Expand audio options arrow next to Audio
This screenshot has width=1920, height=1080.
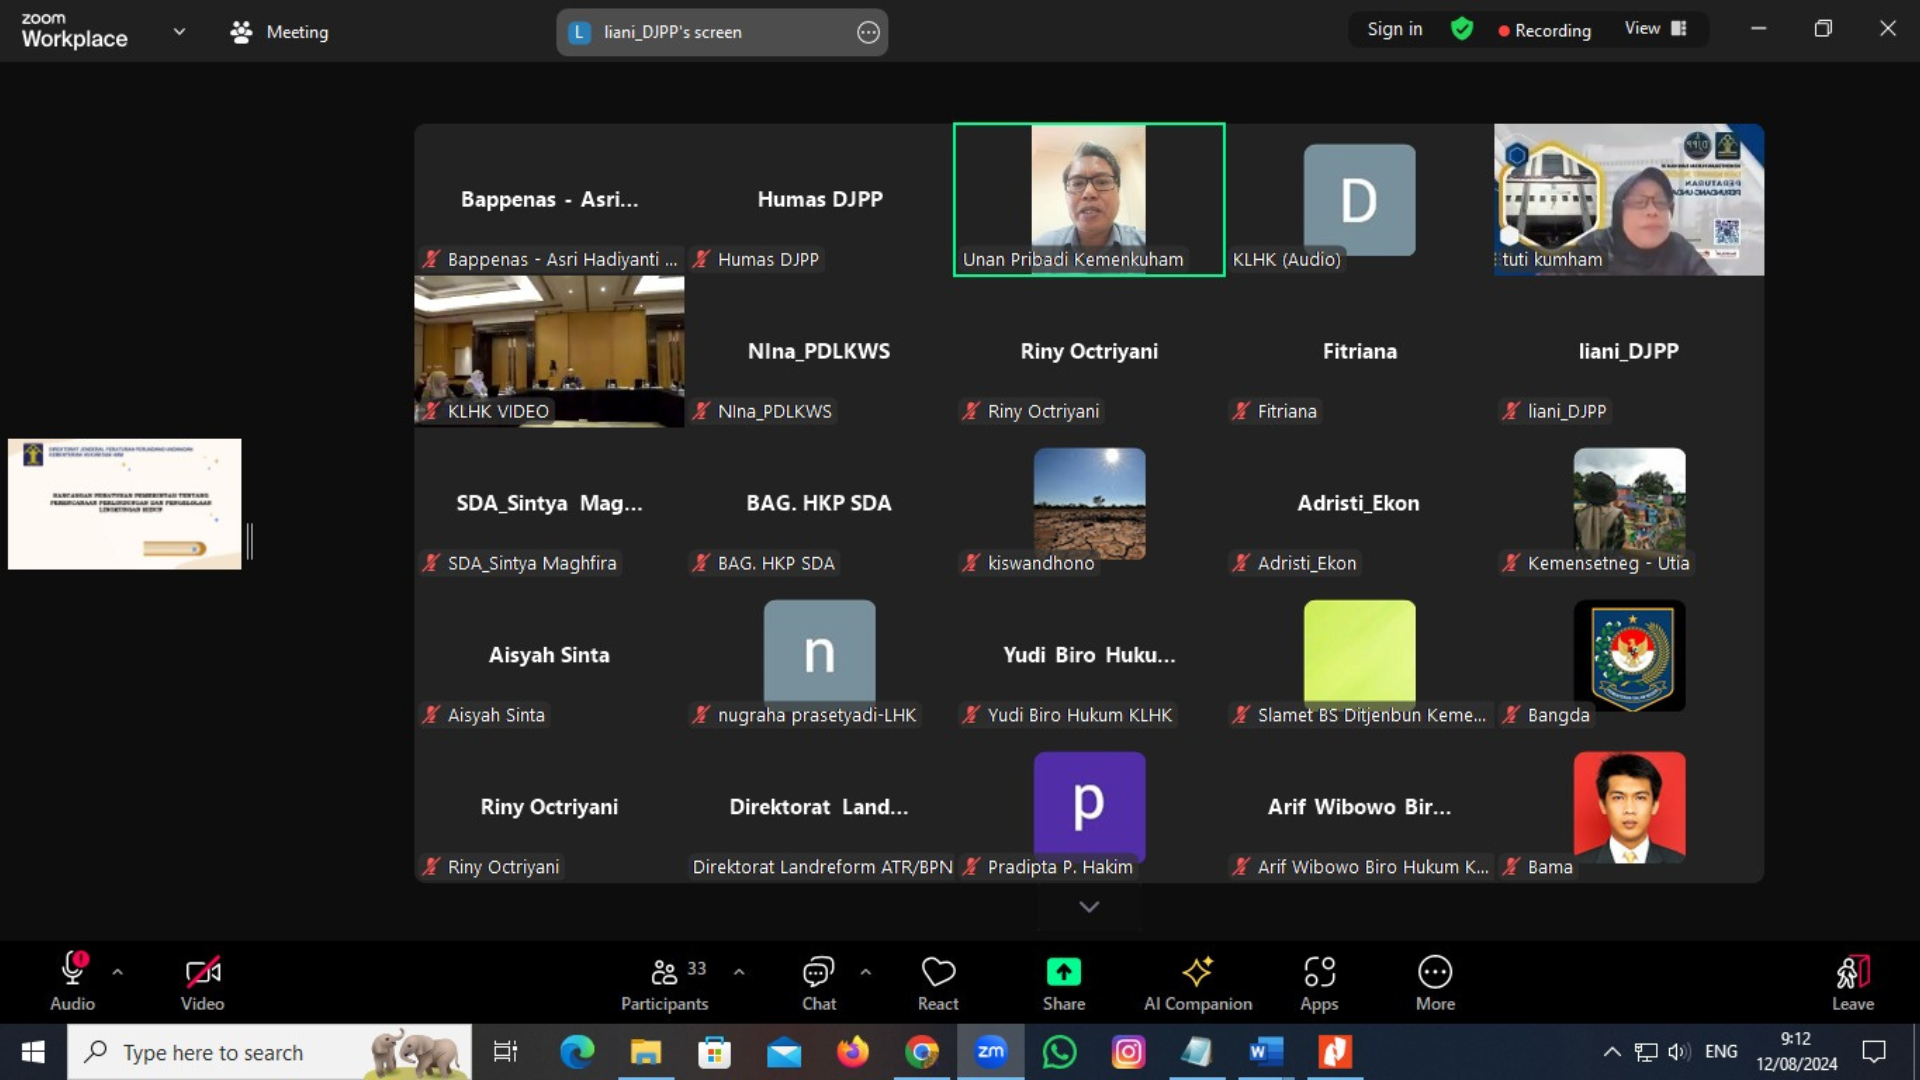coord(118,972)
